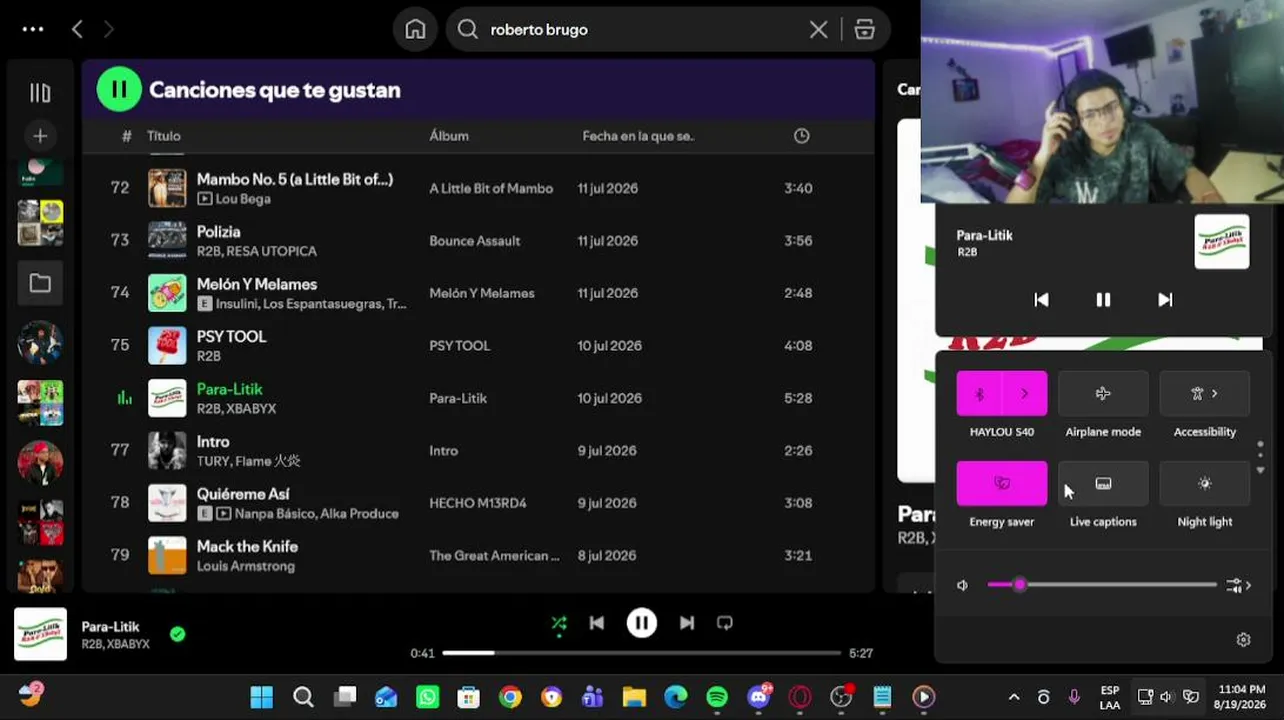Sort by the # column header
The width and height of the screenshot is (1284, 720).
pyautogui.click(x=126, y=136)
